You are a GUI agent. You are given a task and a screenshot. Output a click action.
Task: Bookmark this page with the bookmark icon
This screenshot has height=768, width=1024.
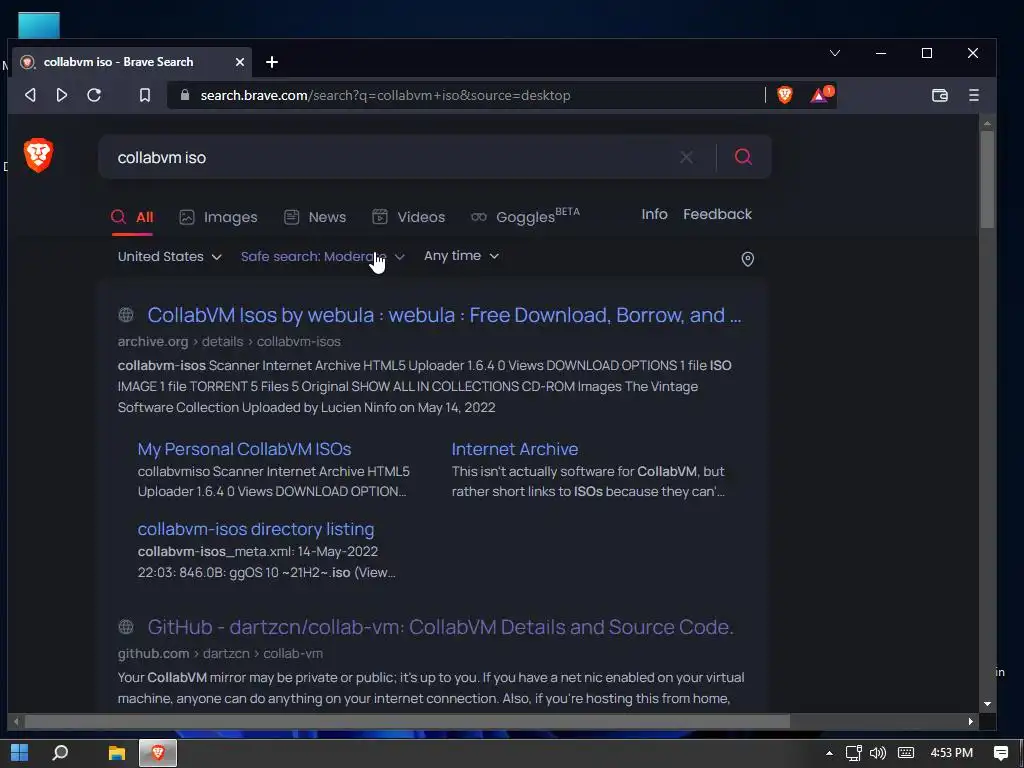(x=145, y=95)
